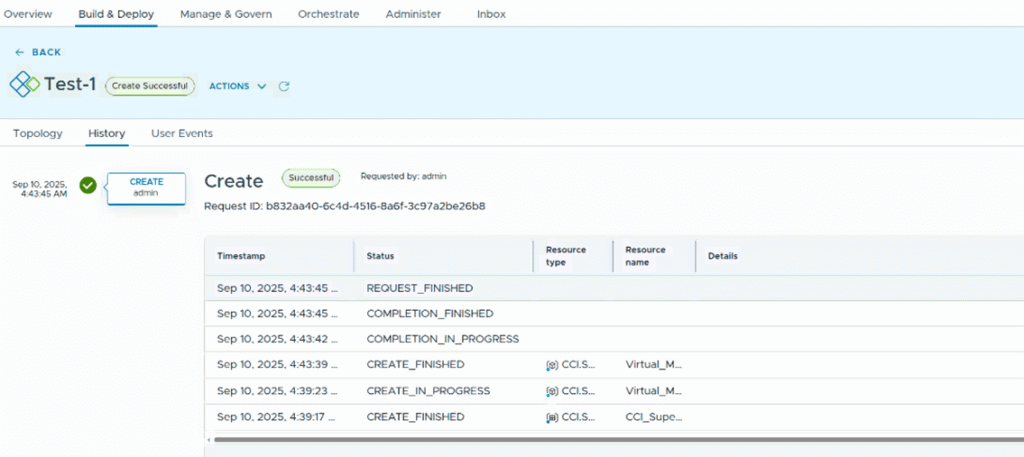
Task: Open the Build & Deploy tab
Action: [117, 14]
